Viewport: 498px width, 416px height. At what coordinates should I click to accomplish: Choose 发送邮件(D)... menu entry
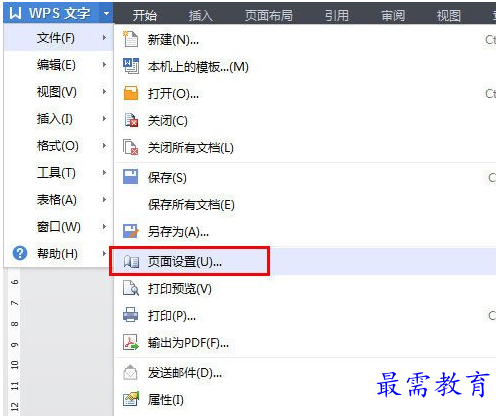coord(305,373)
